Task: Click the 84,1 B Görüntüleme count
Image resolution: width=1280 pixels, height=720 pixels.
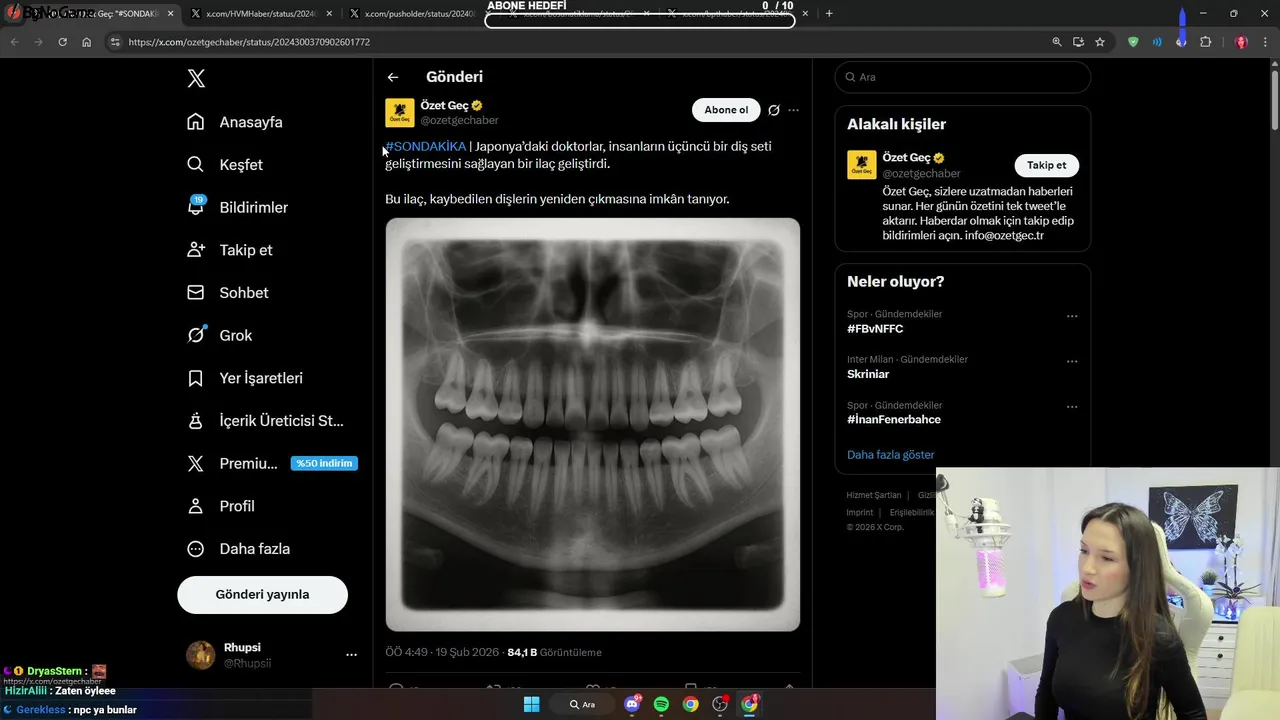Action: point(555,652)
